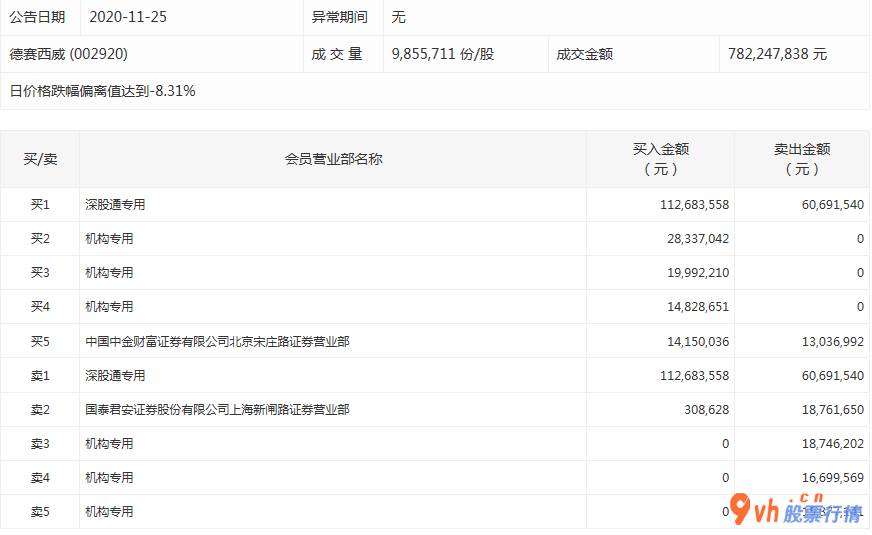Click the 公告日期 label
872x535 pixels.
coord(37,17)
